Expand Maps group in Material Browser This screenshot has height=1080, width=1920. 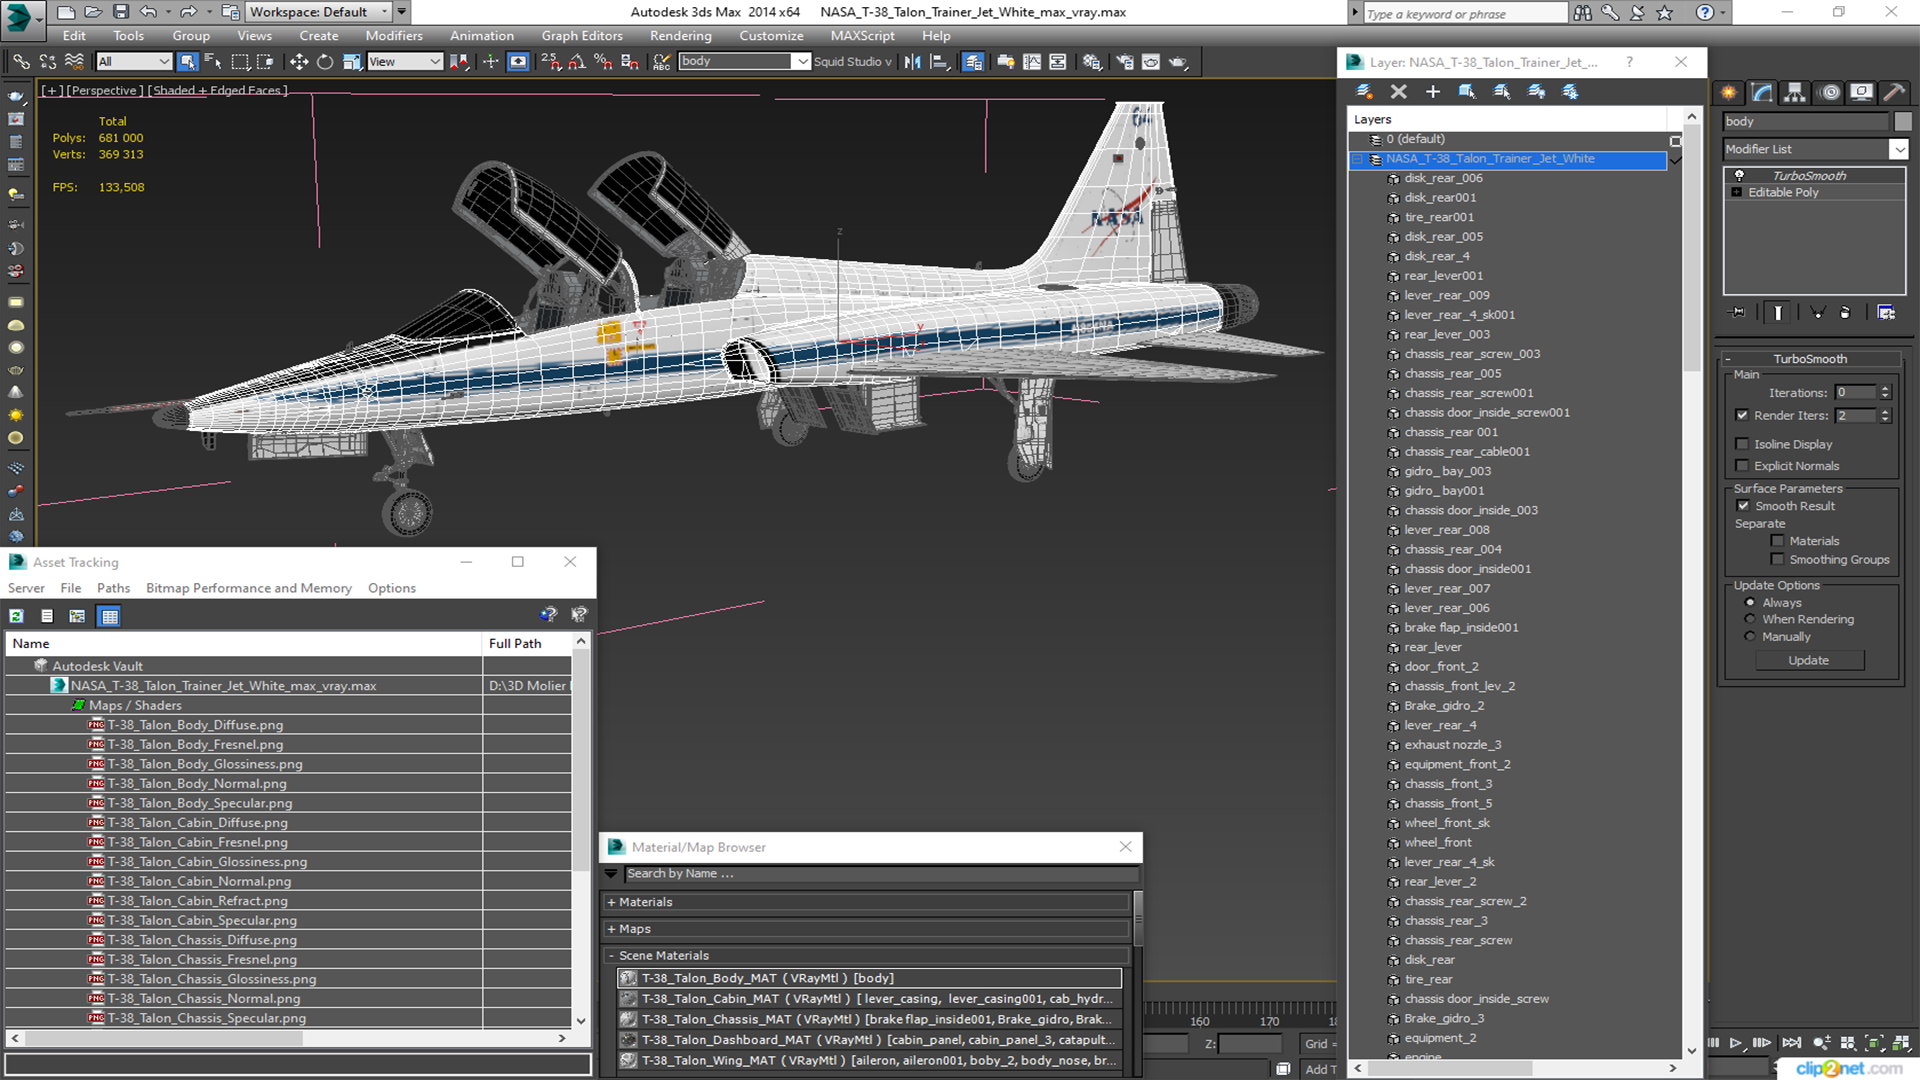coord(611,929)
